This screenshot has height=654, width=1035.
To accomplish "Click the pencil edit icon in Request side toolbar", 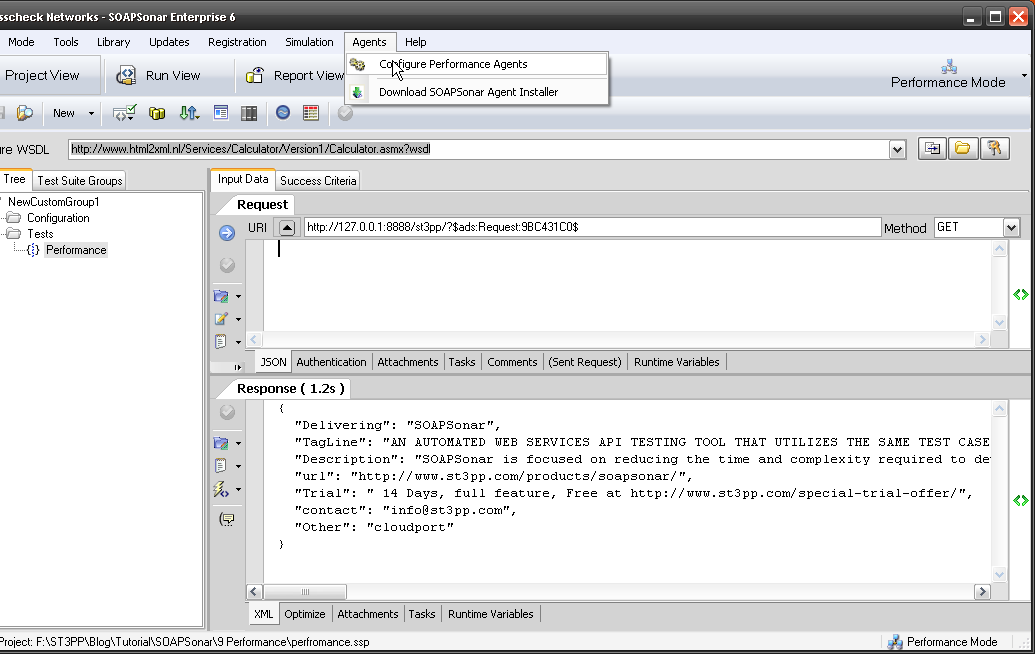I will 221,319.
